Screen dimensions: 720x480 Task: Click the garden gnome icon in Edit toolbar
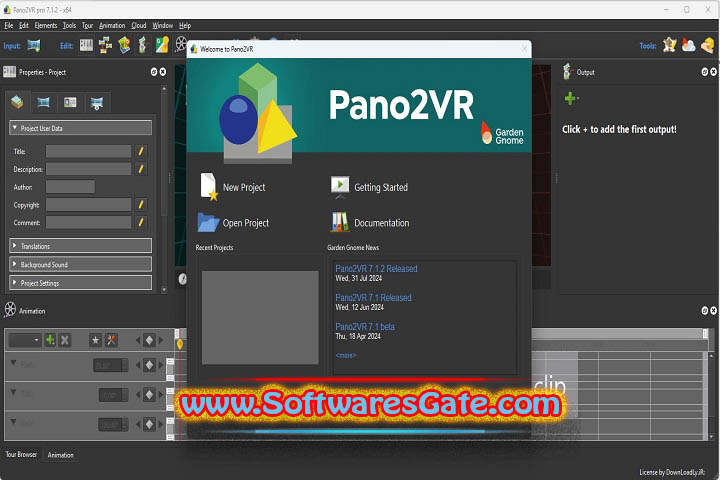143,45
